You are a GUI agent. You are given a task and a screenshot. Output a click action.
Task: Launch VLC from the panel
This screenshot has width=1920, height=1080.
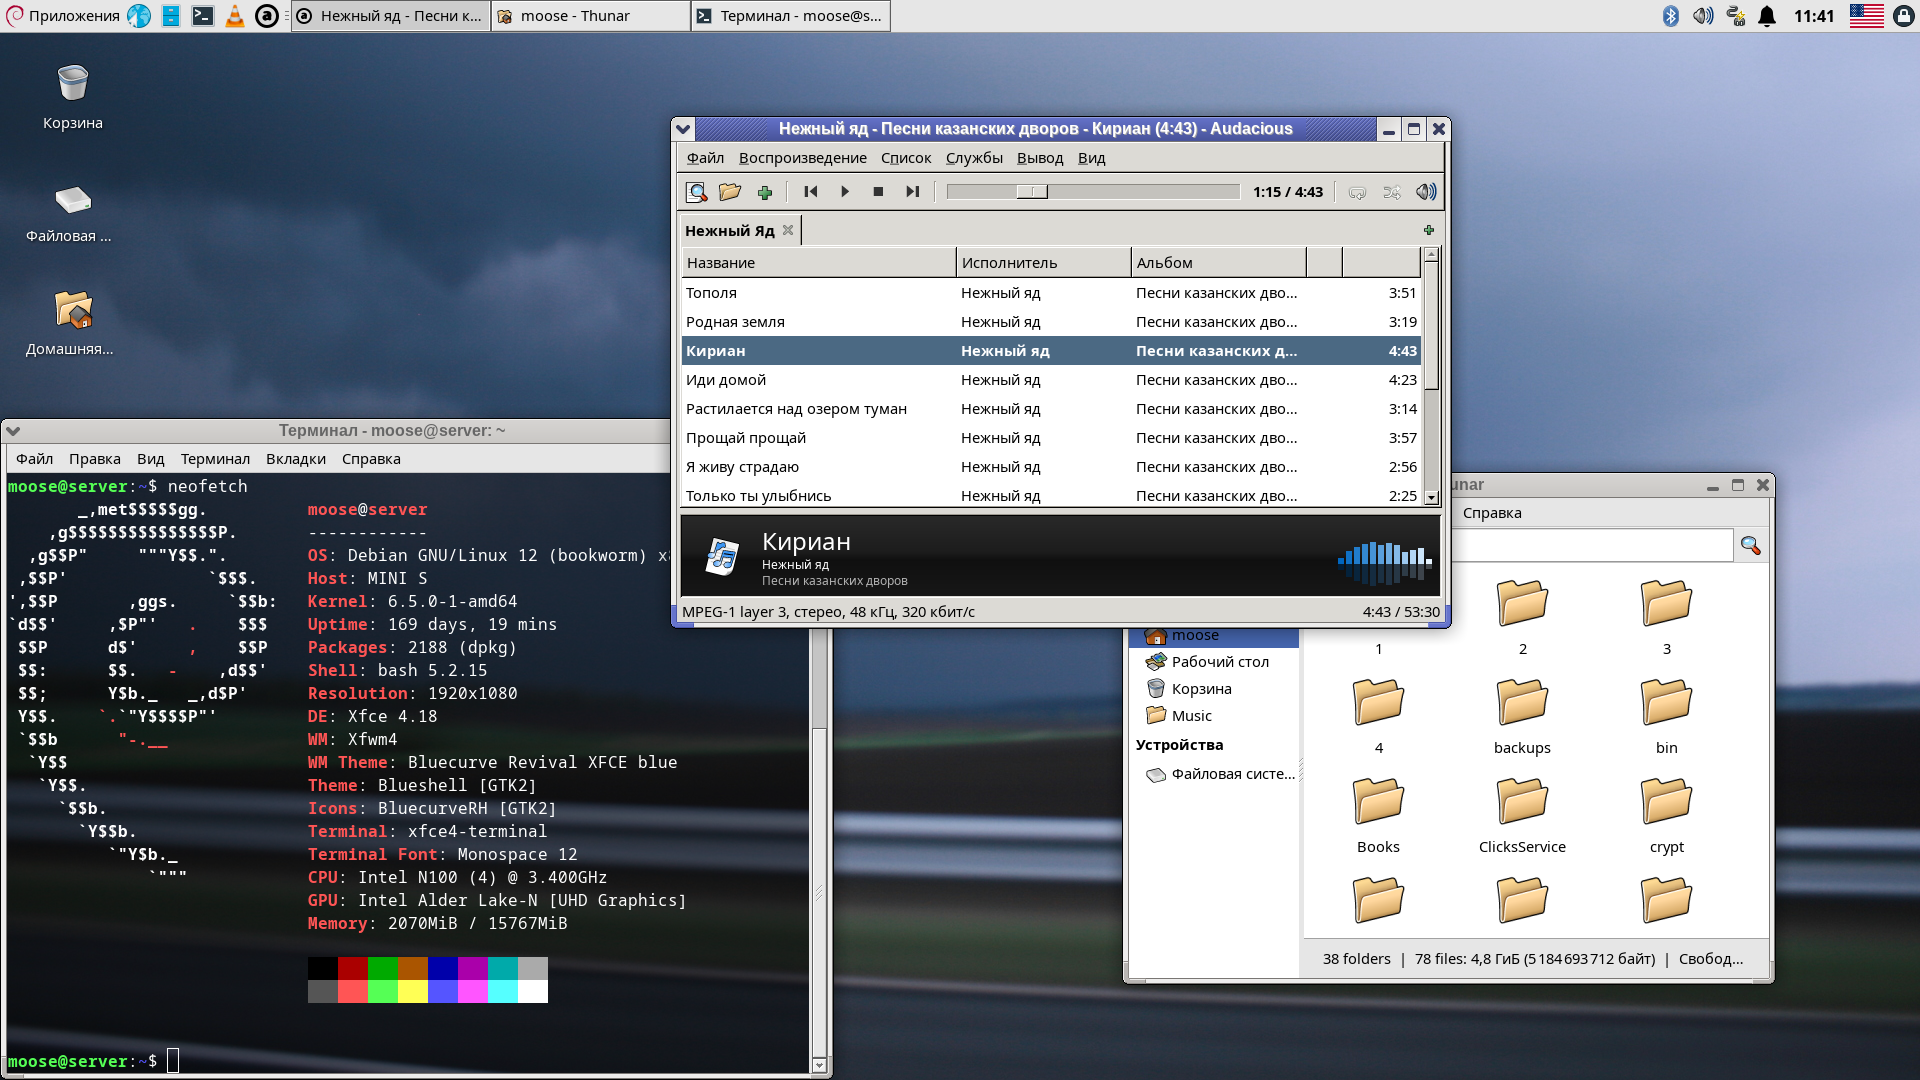pos(235,16)
